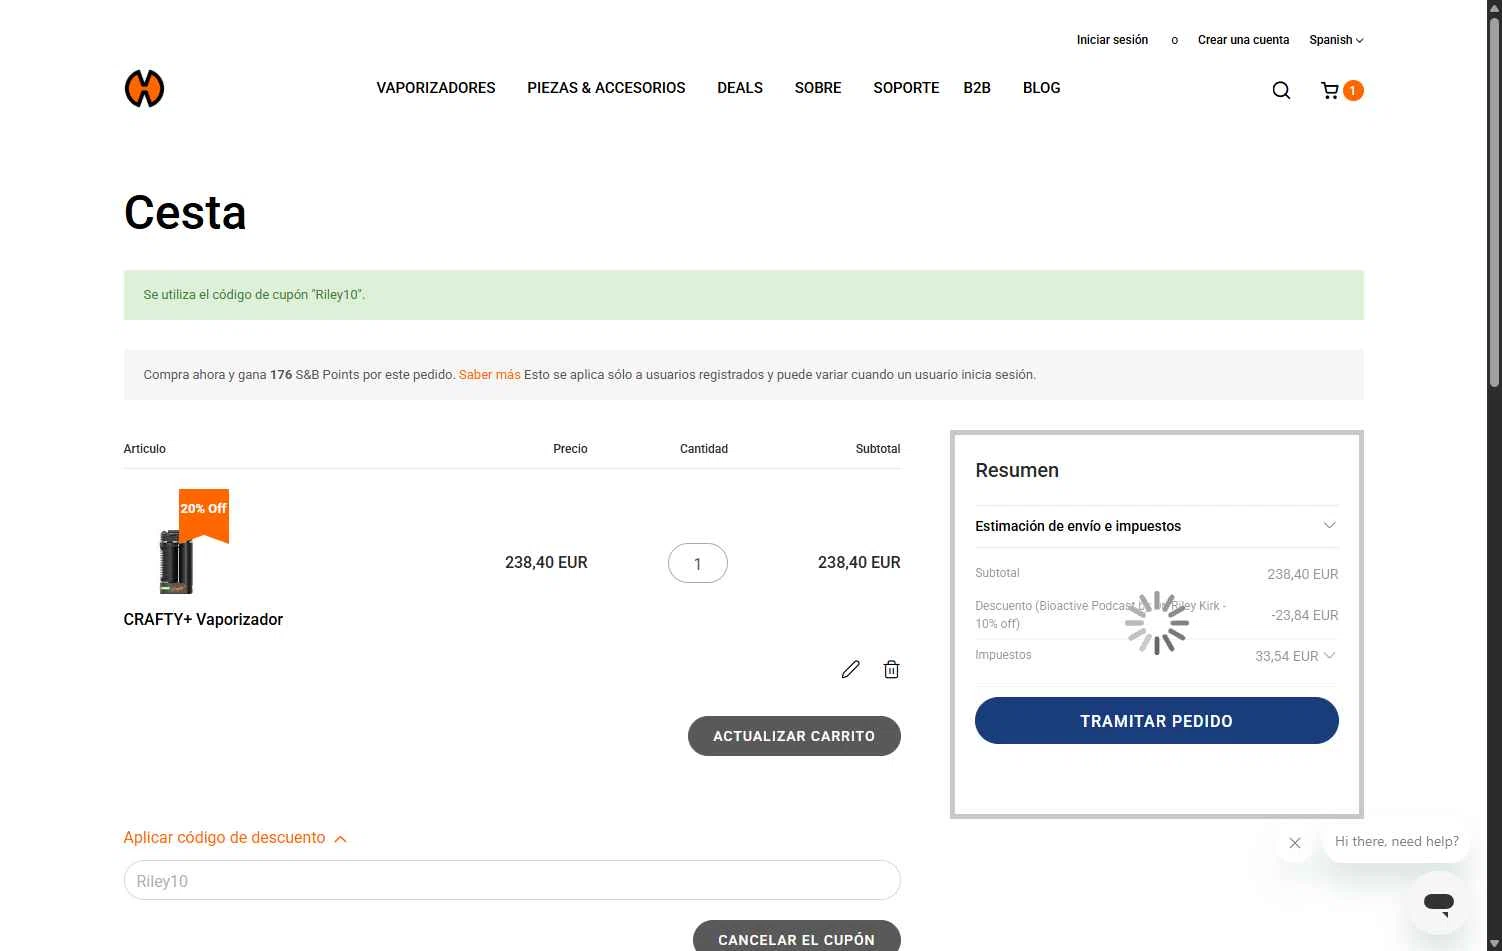Expand Estimación de envío e impuestos
The width and height of the screenshot is (1502, 951).
coord(1156,526)
